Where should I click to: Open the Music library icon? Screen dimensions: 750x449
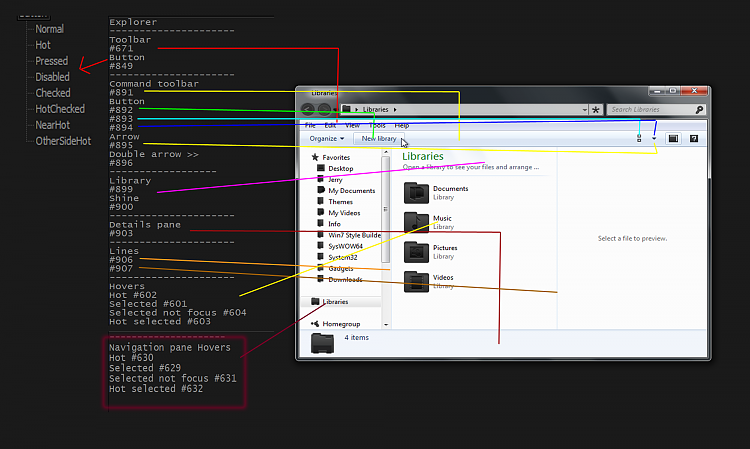[x=416, y=222]
